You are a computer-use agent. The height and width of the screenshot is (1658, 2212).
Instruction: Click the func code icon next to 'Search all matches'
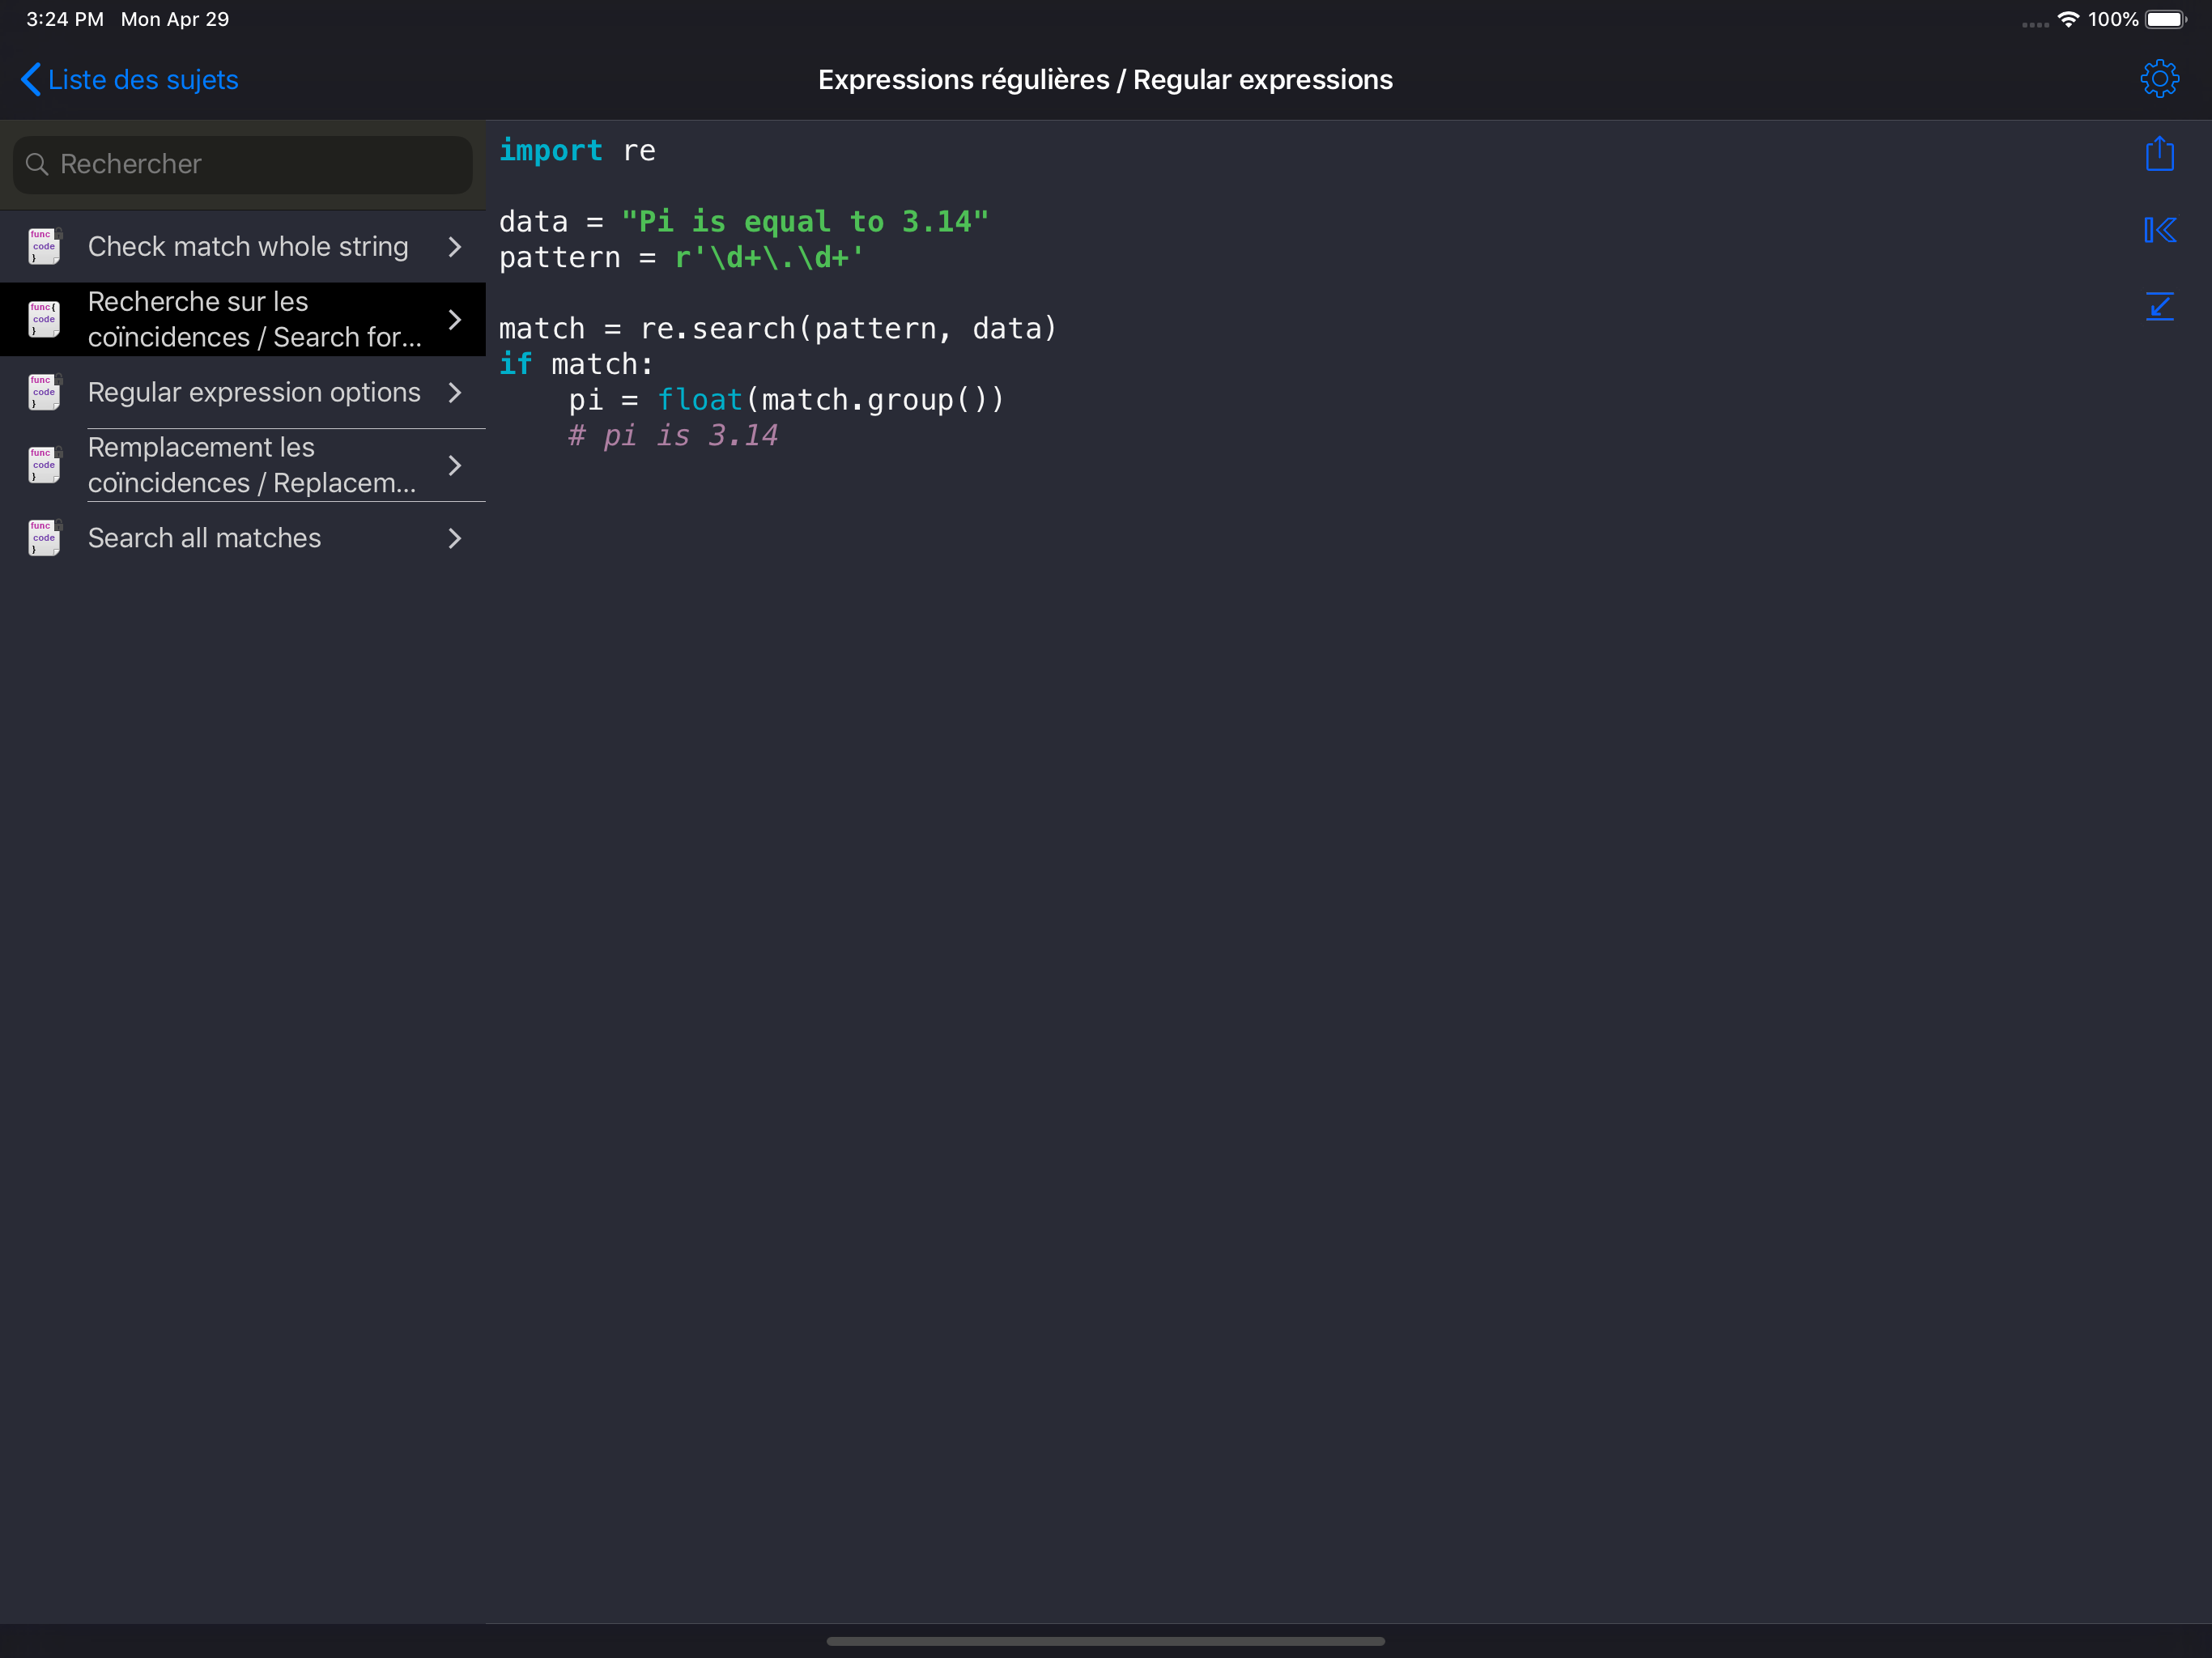(43, 537)
